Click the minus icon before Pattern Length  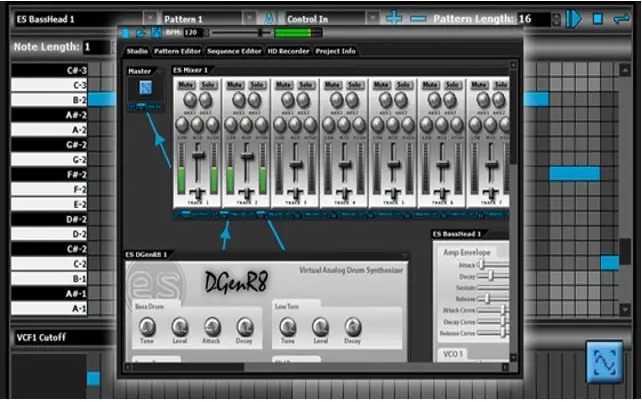(x=418, y=18)
